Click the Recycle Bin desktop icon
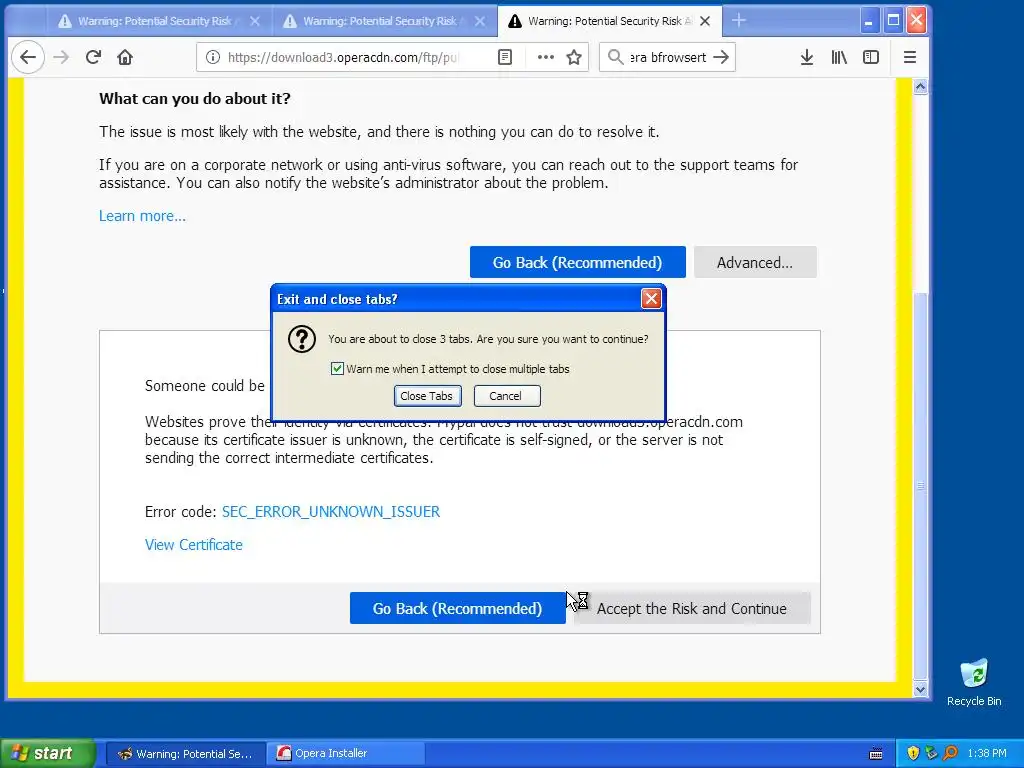The width and height of the screenshot is (1024, 768). click(x=974, y=682)
